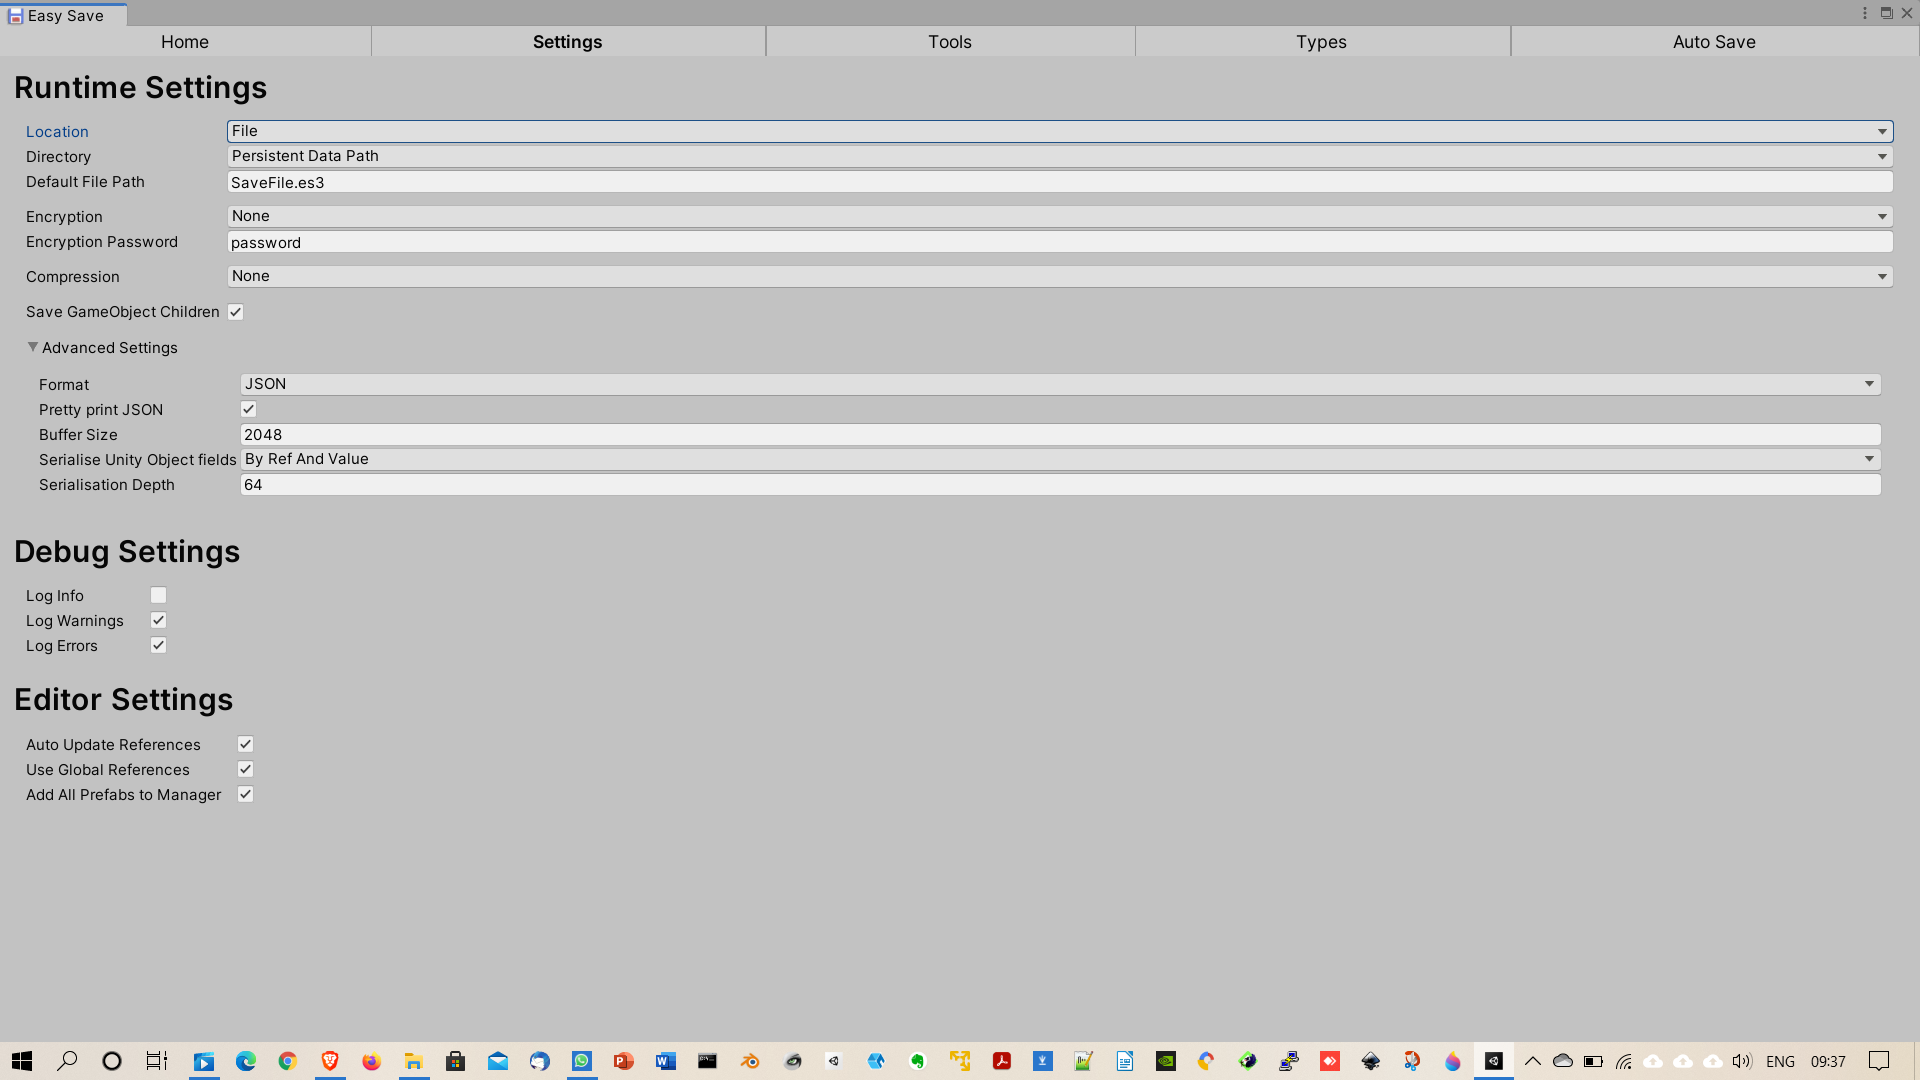The image size is (1920, 1080).
Task: Uncheck Auto Update References
Action: coord(245,744)
